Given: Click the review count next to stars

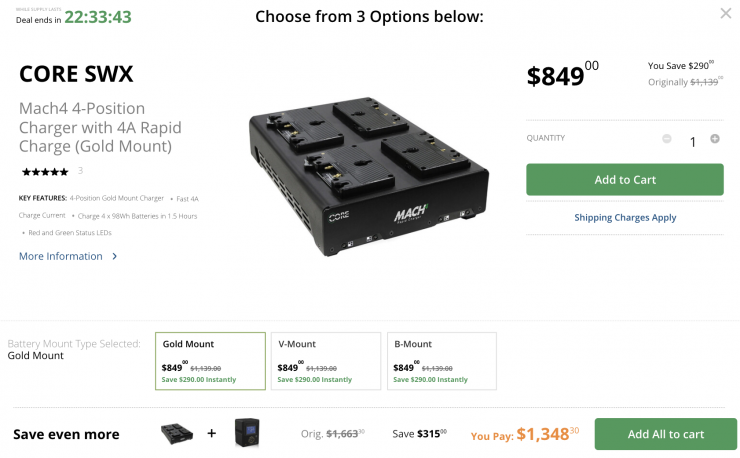Looking at the screenshot, I should 80,171.
